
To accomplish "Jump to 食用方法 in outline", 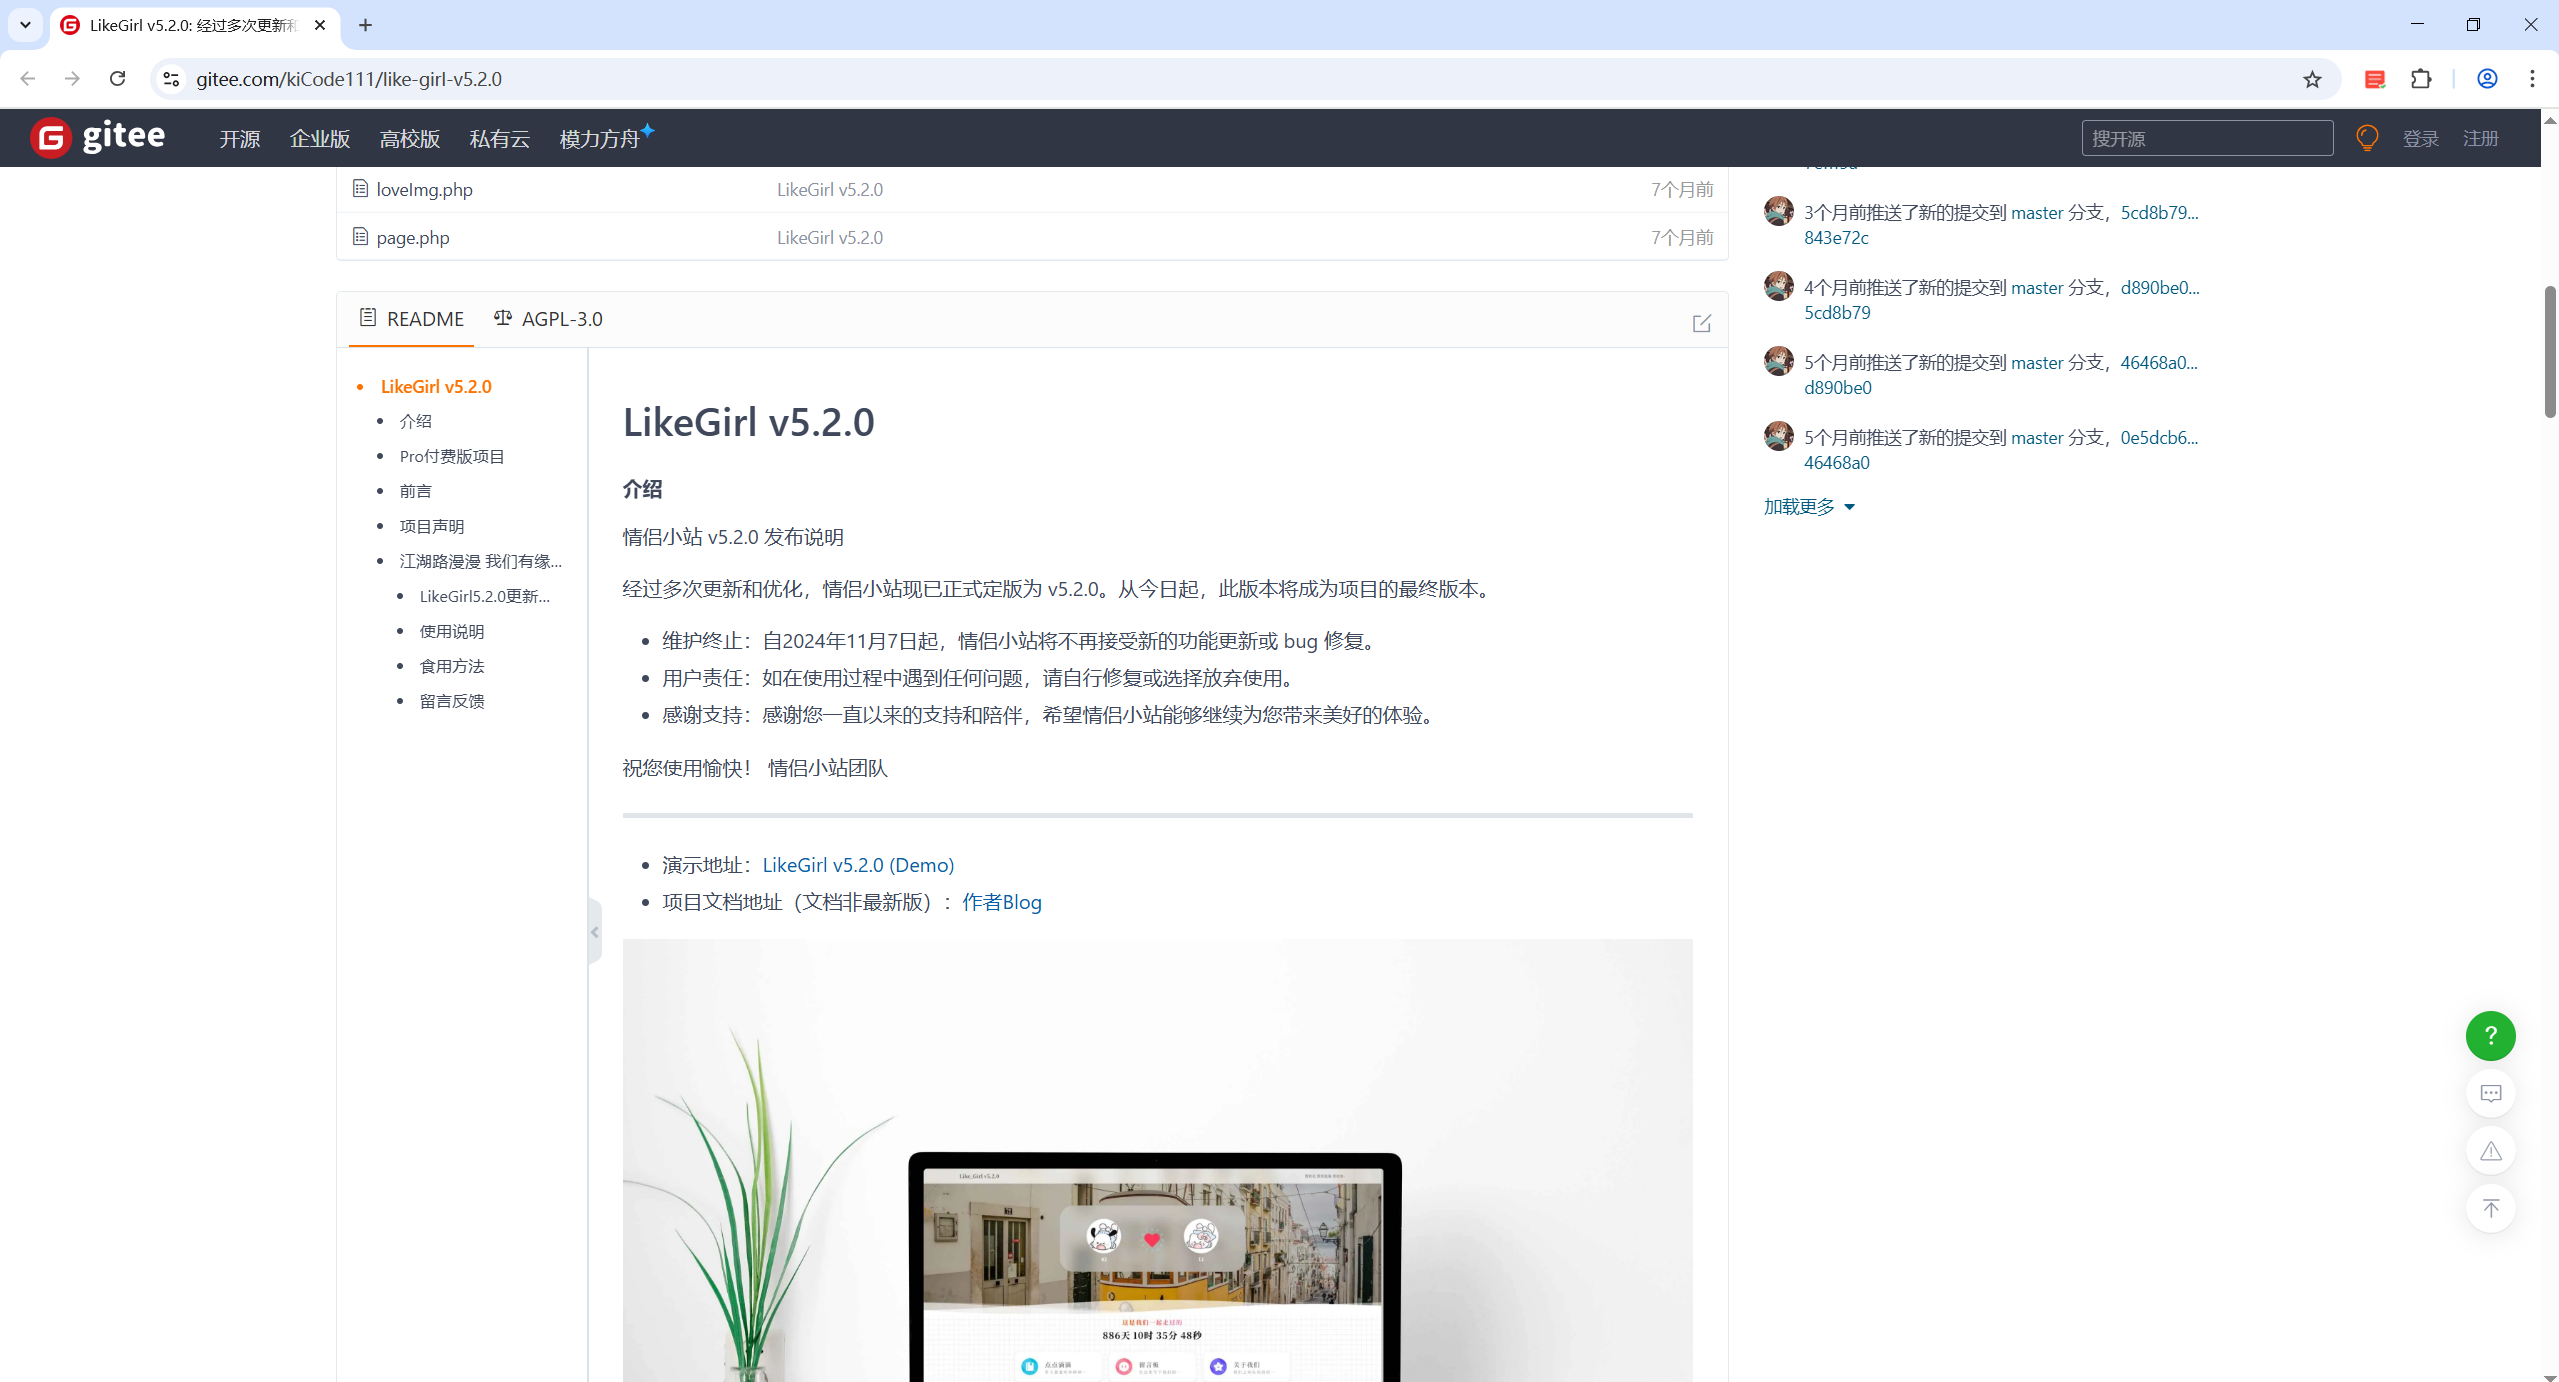I will tap(452, 666).
